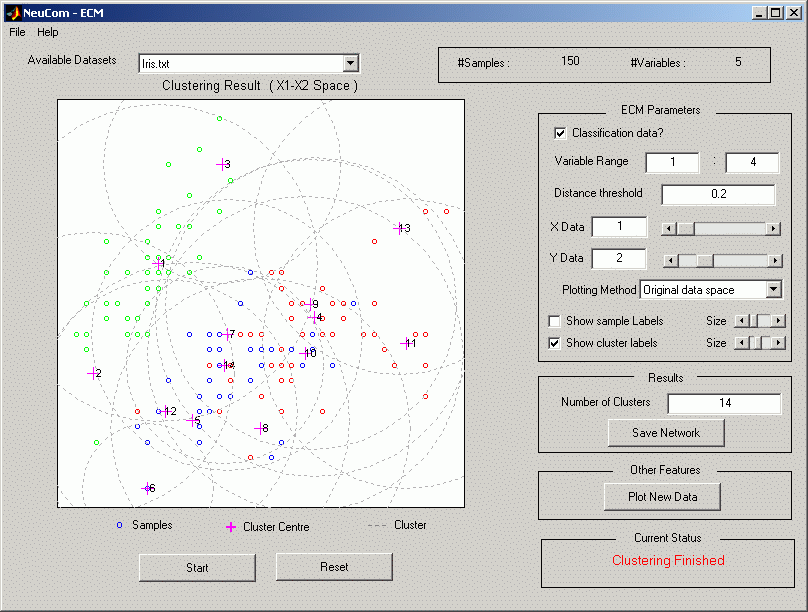The height and width of the screenshot is (612, 808).
Task: Click the Y Data slider thumb
Action: [705, 261]
